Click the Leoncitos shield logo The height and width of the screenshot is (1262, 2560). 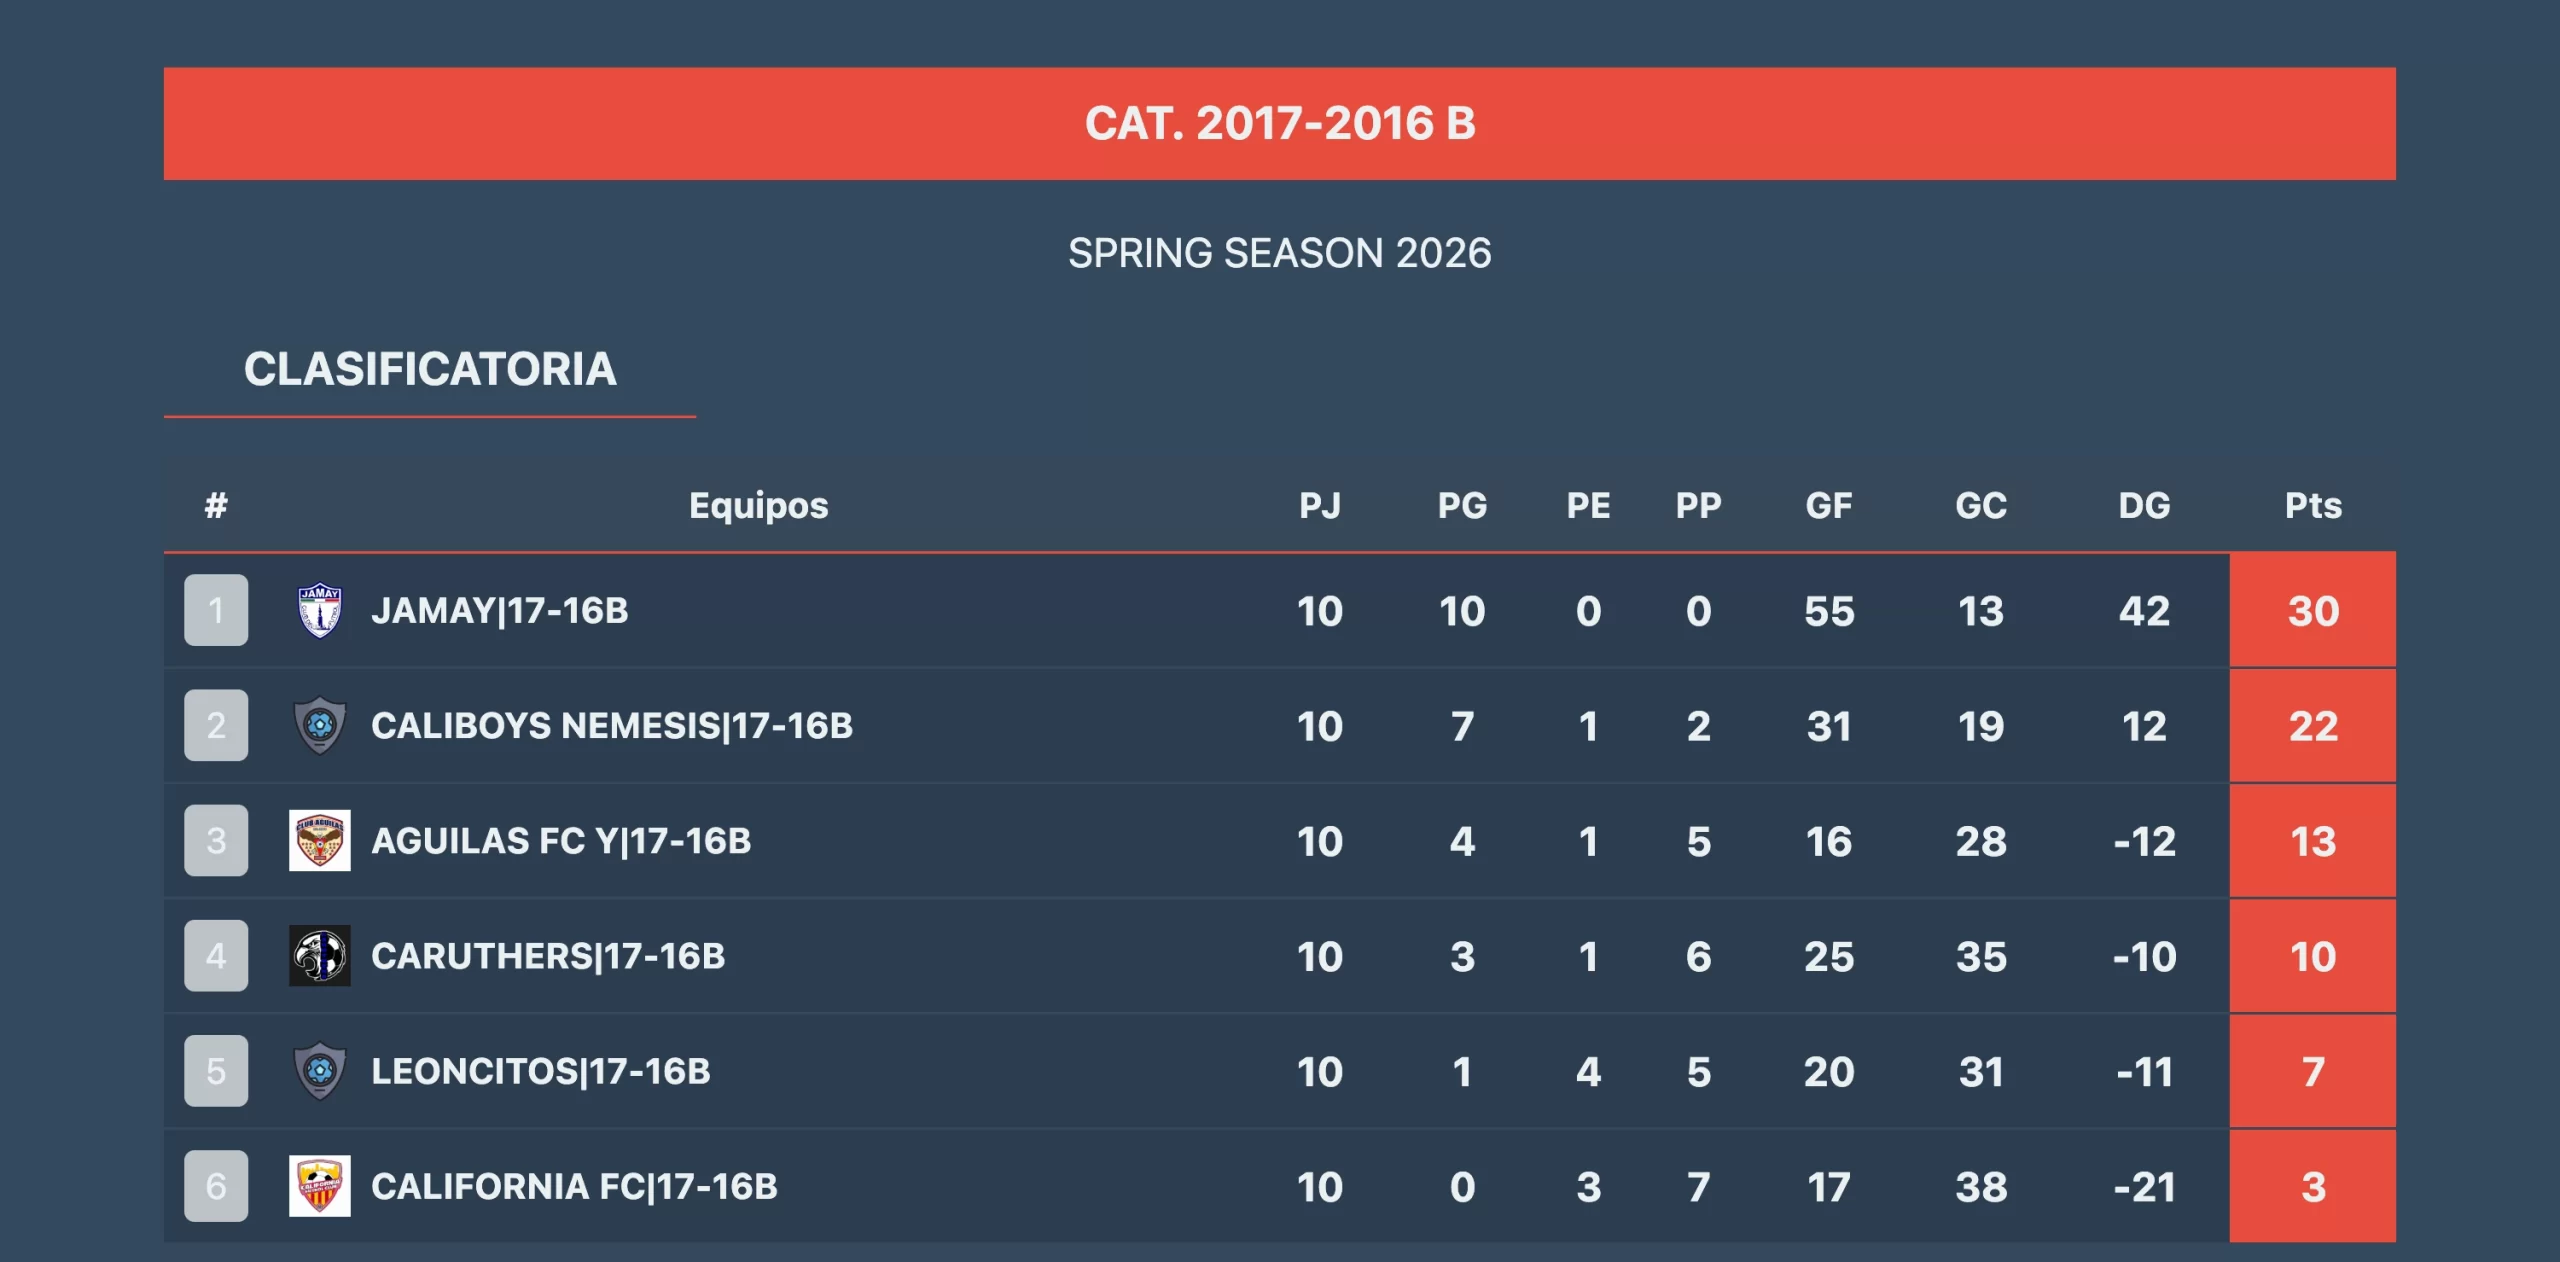click(320, 1071)
